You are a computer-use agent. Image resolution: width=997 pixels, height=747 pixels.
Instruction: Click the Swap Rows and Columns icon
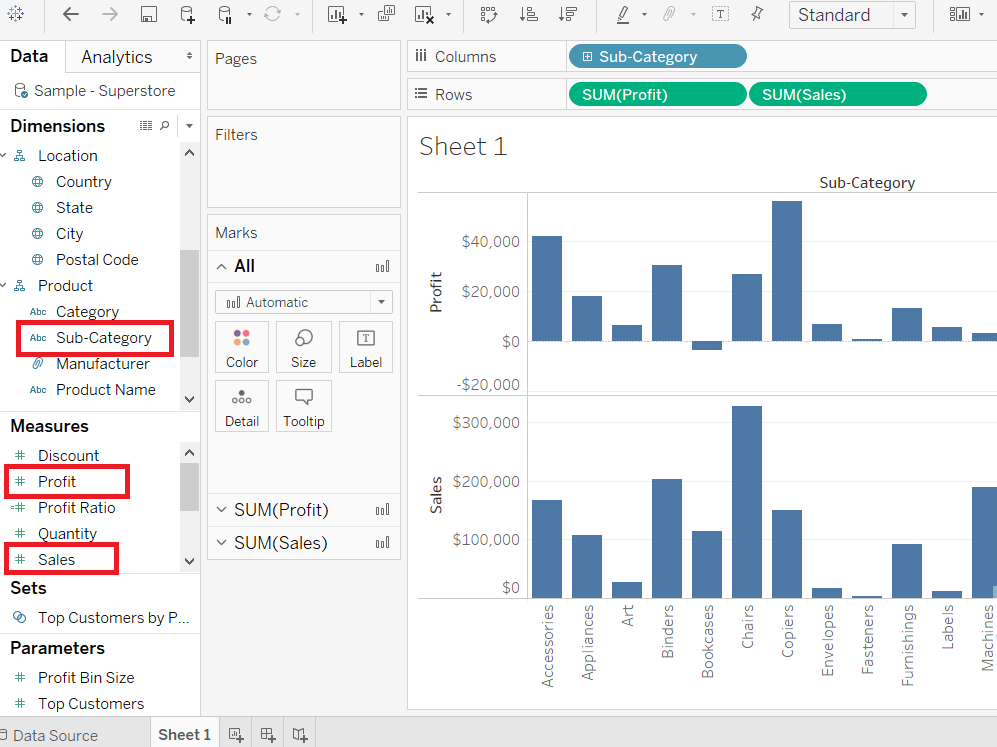[488, 15]
